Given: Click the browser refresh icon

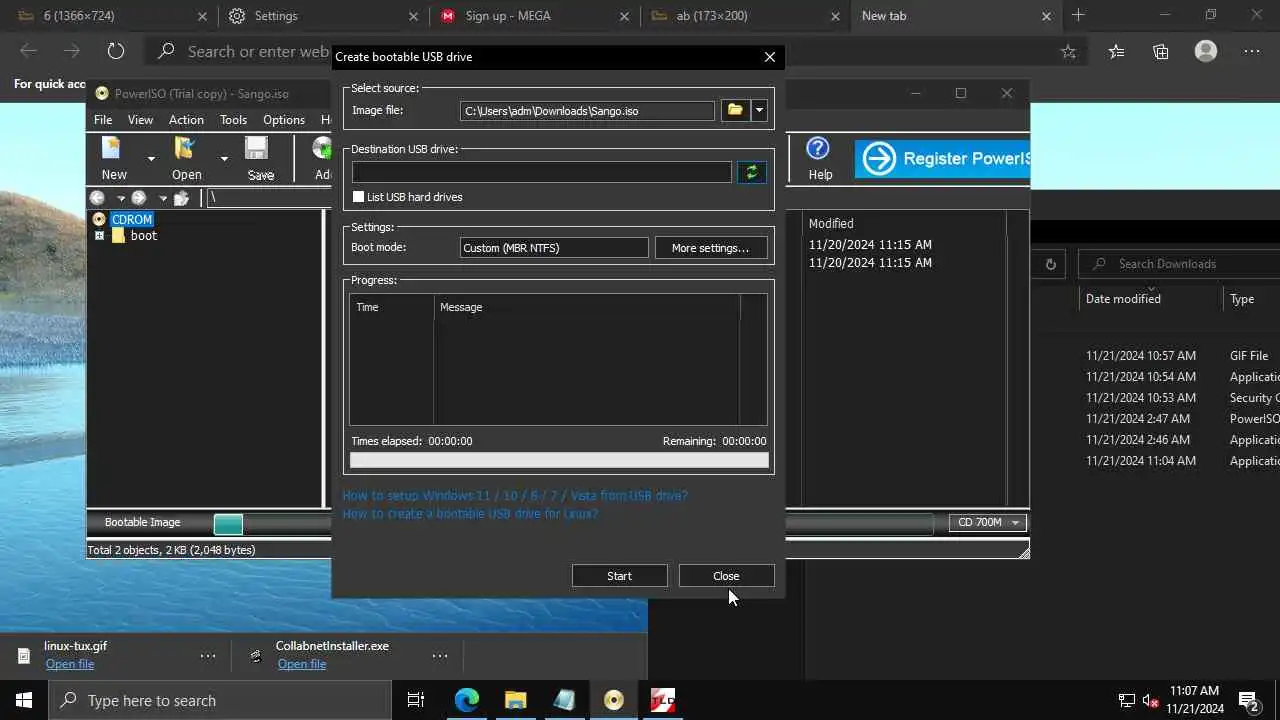Looking at the screenshot, I should coord(115,51).
